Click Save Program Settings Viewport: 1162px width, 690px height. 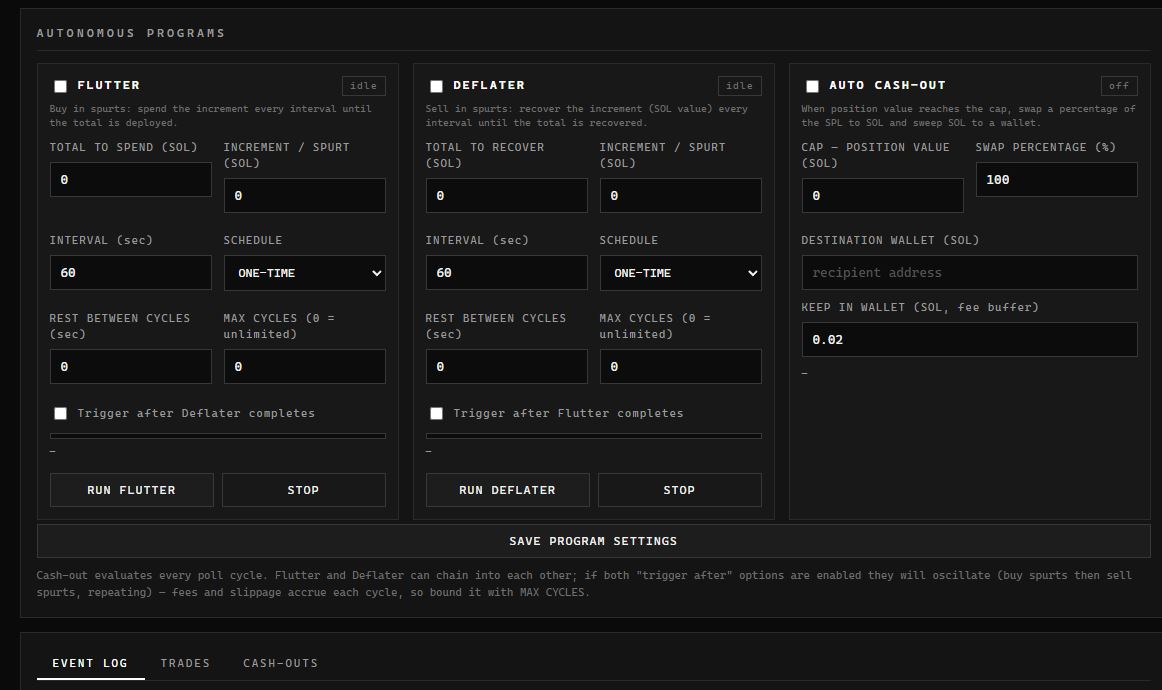click(593, 541)
